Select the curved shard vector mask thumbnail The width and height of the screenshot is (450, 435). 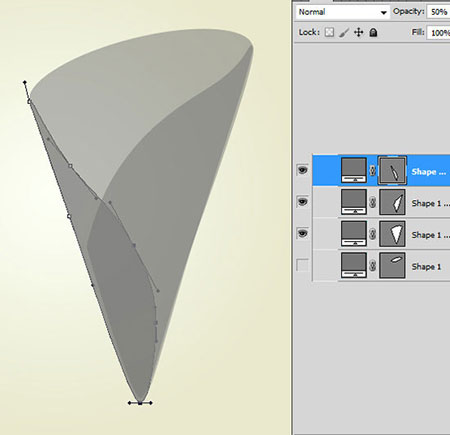coord(392,202)
